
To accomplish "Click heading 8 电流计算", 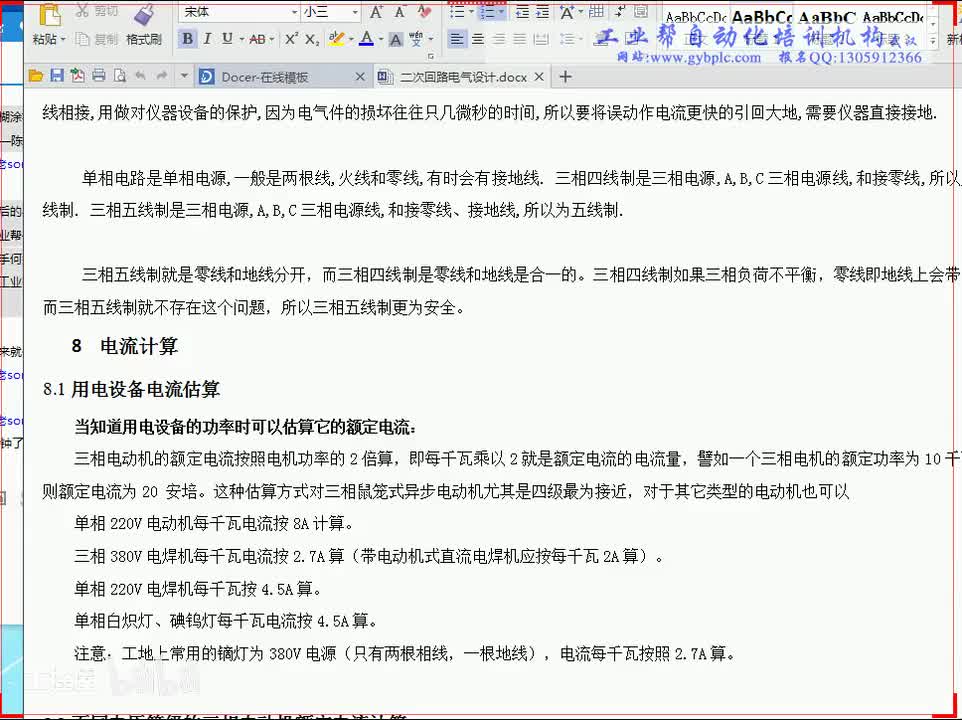I will 125,346.
